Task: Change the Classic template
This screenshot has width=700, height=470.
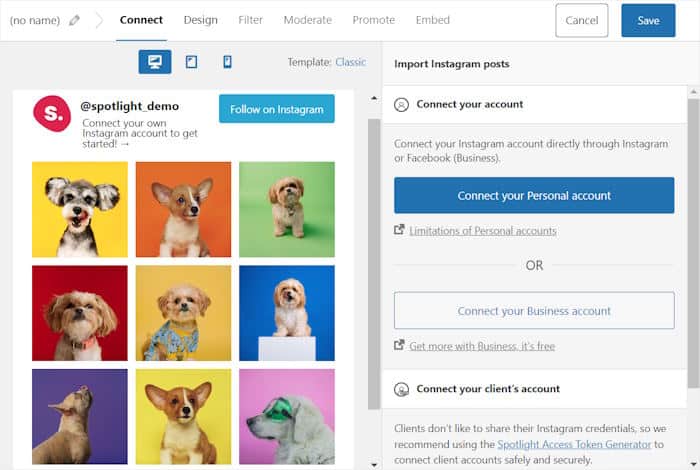Action: pos(350,62)
